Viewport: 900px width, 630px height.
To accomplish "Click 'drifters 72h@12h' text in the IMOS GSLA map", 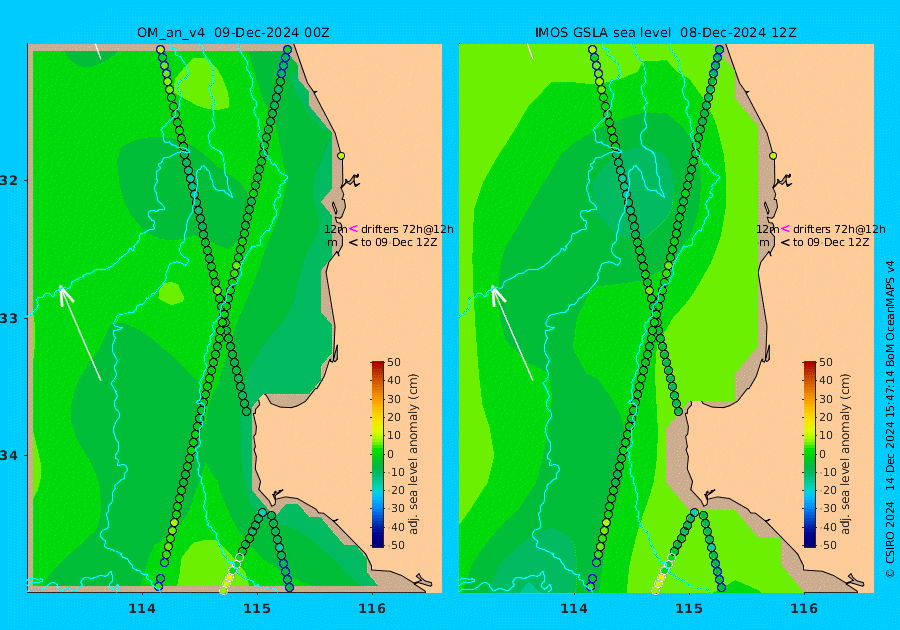I will [839, 229].
